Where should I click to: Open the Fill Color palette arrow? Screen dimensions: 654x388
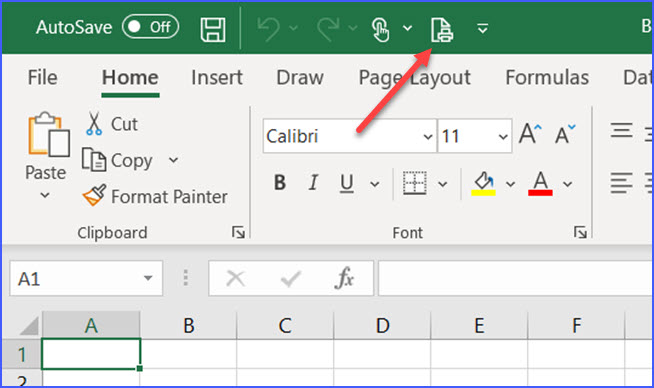click(x=510, y=184)
